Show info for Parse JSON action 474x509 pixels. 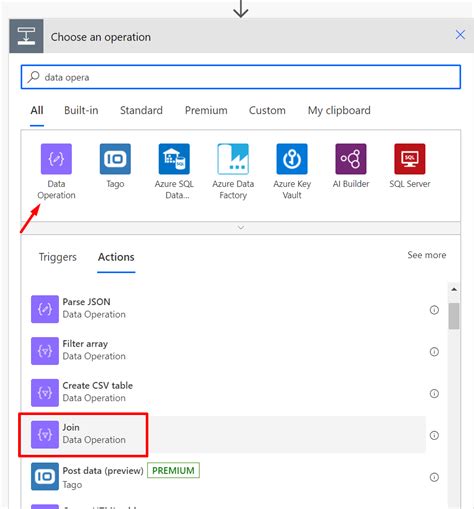(434, 310)
